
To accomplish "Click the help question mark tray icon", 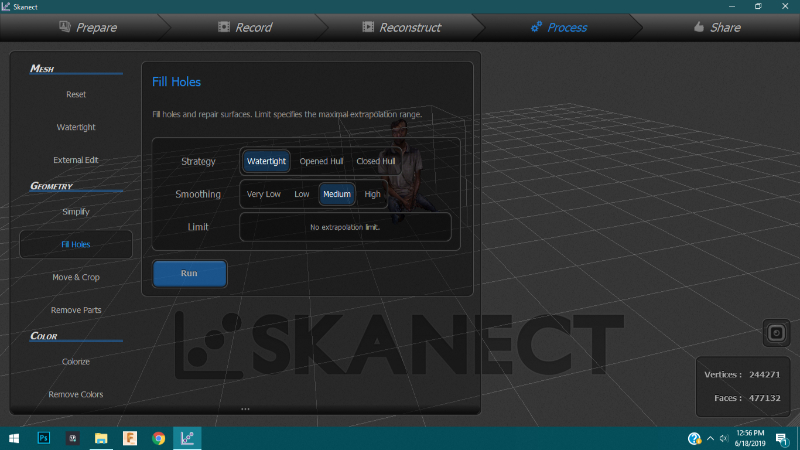I will coord(694,438).
